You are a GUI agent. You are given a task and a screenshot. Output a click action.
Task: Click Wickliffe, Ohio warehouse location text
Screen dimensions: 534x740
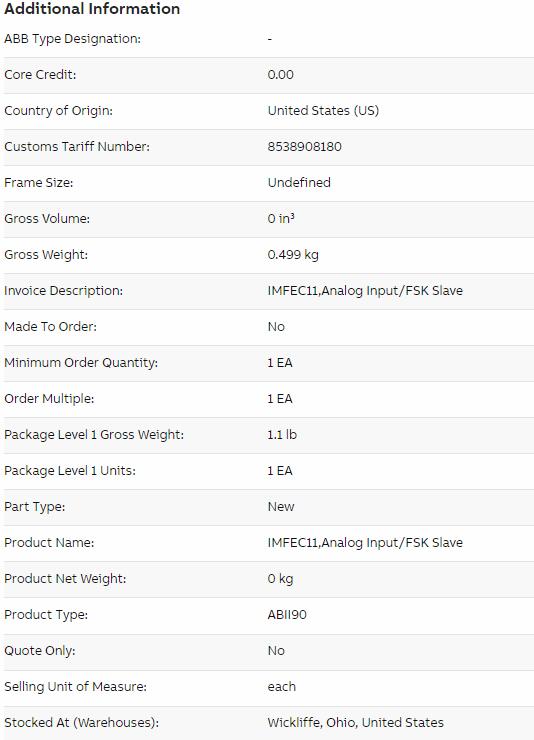pos(356,723)
